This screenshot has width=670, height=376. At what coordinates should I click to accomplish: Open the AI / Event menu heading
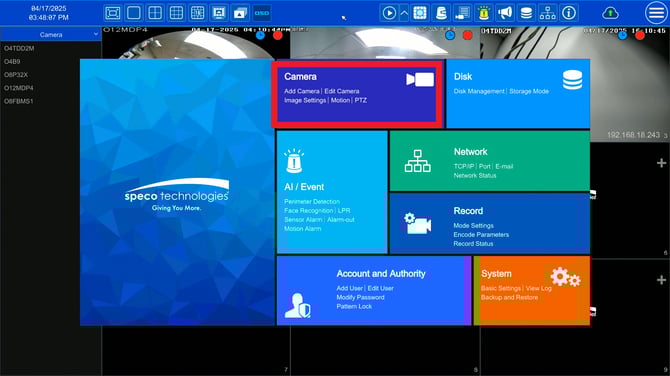[x=304, y=187]
